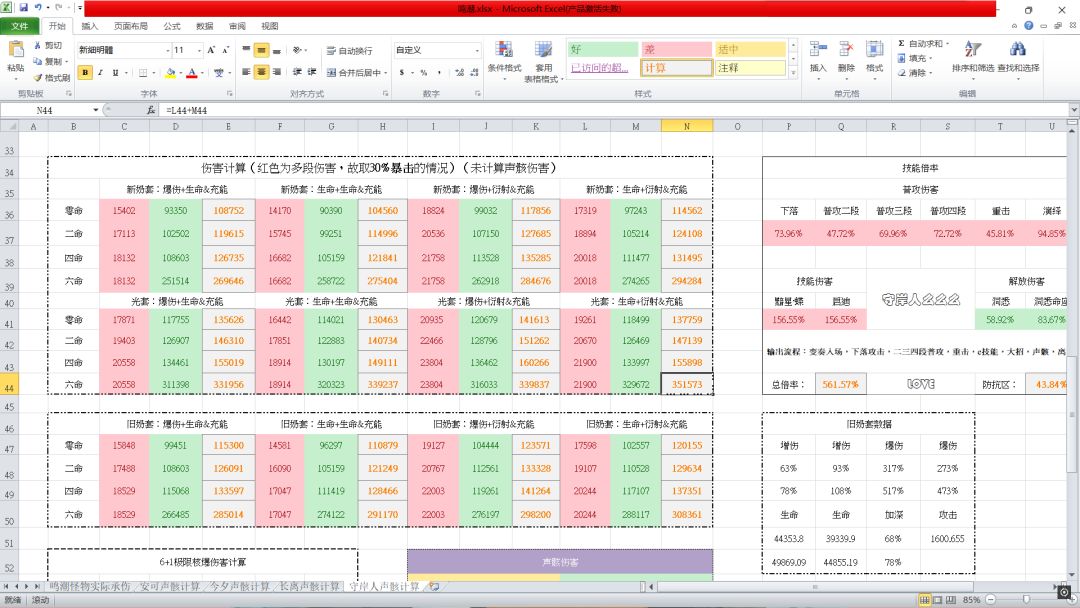The image size is (1080, 608).
Task: Click the Decrease Decimal icon
Action: click(x=475, y=72)
